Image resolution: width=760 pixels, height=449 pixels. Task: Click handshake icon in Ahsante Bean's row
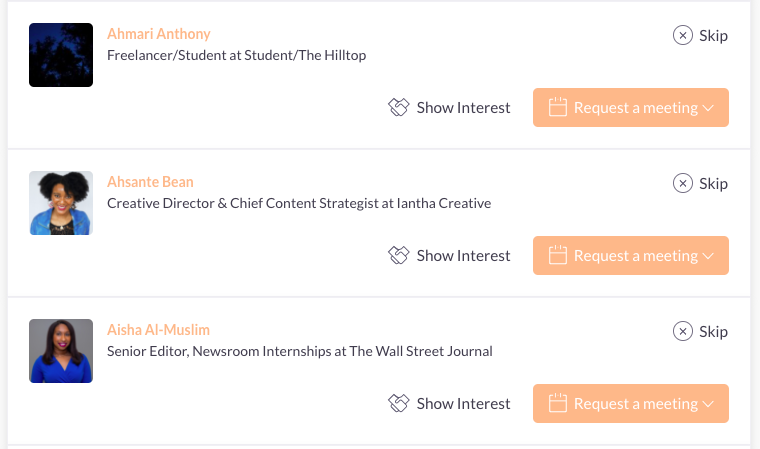coord(398,255)
